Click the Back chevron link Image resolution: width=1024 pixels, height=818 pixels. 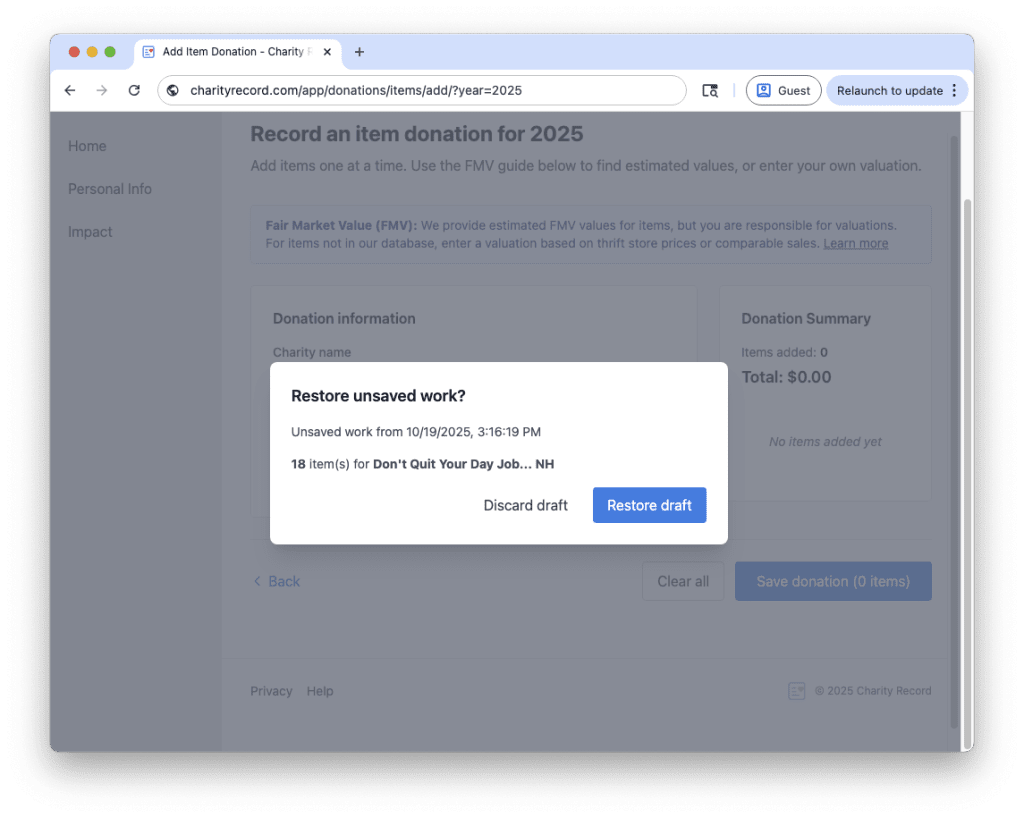pos(277,581)
